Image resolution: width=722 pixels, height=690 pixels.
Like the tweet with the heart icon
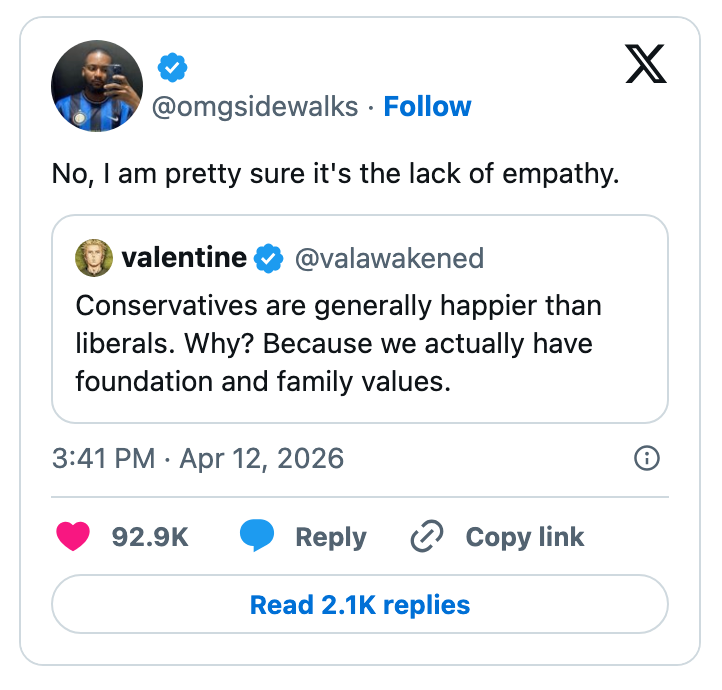pyautogui.click(x=73, y=536)
